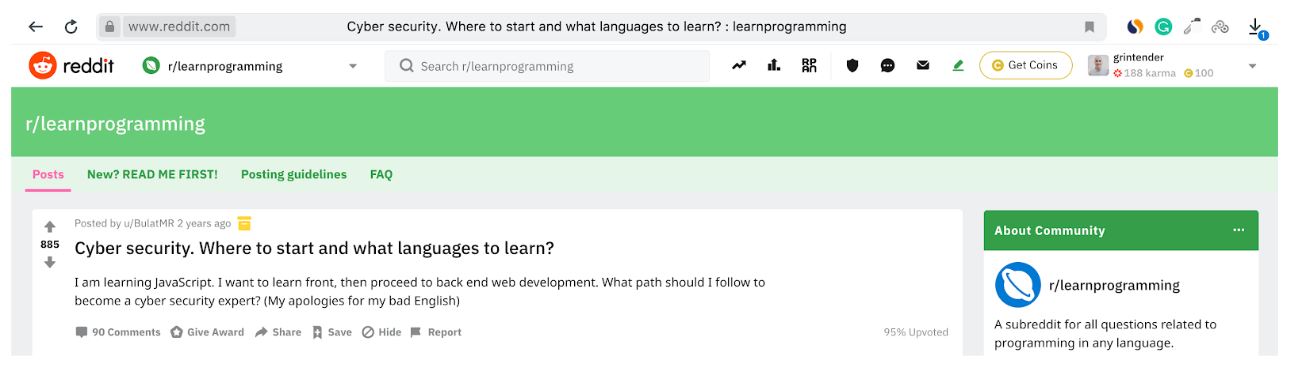Open the messages envelope icon
The image size is (1305, 374).
click(923, 66)
